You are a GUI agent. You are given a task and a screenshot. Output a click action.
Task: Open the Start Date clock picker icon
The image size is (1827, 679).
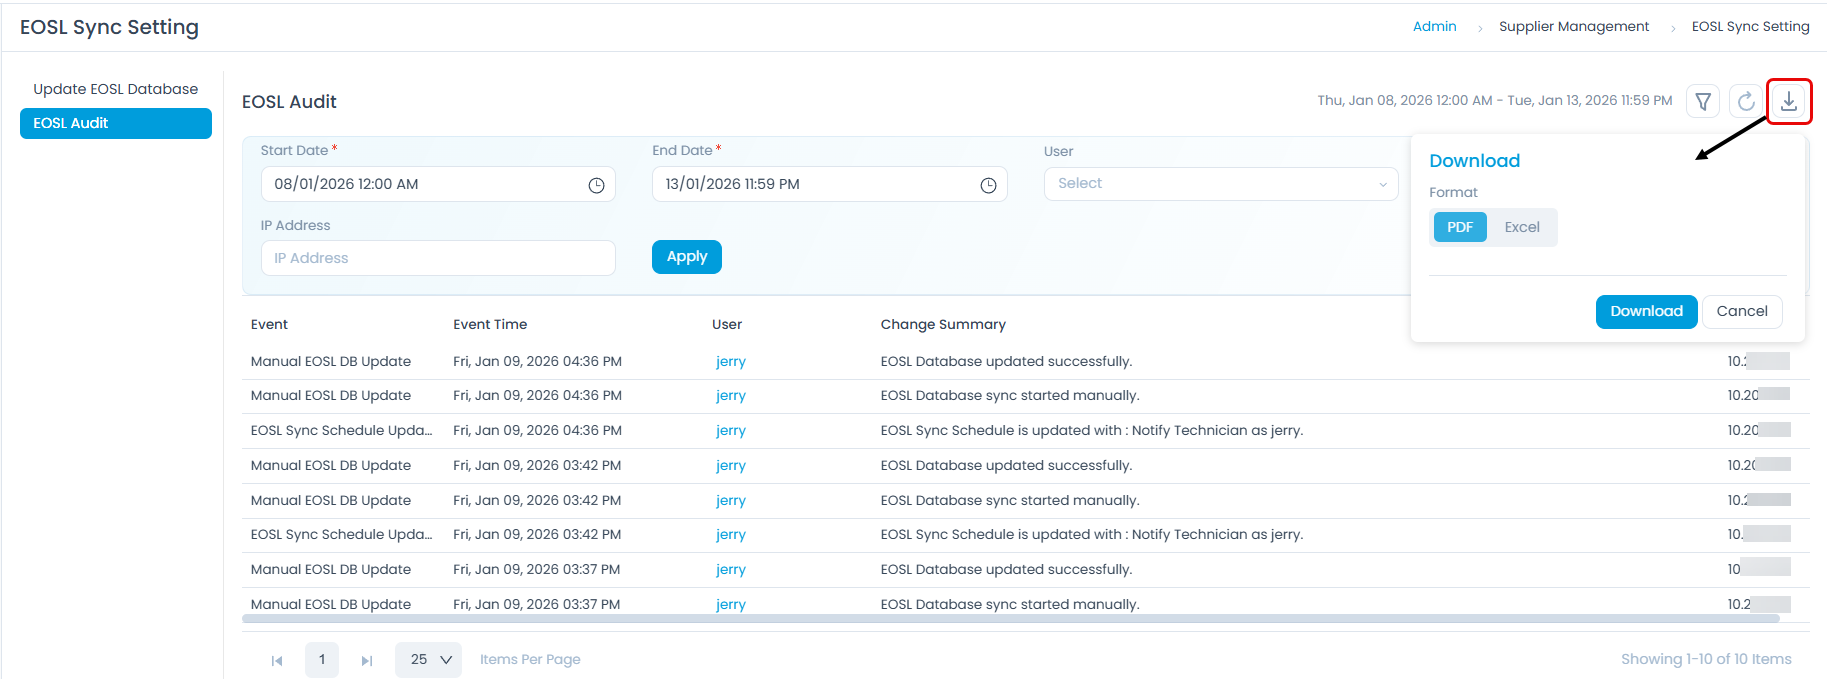coord(596,185)
